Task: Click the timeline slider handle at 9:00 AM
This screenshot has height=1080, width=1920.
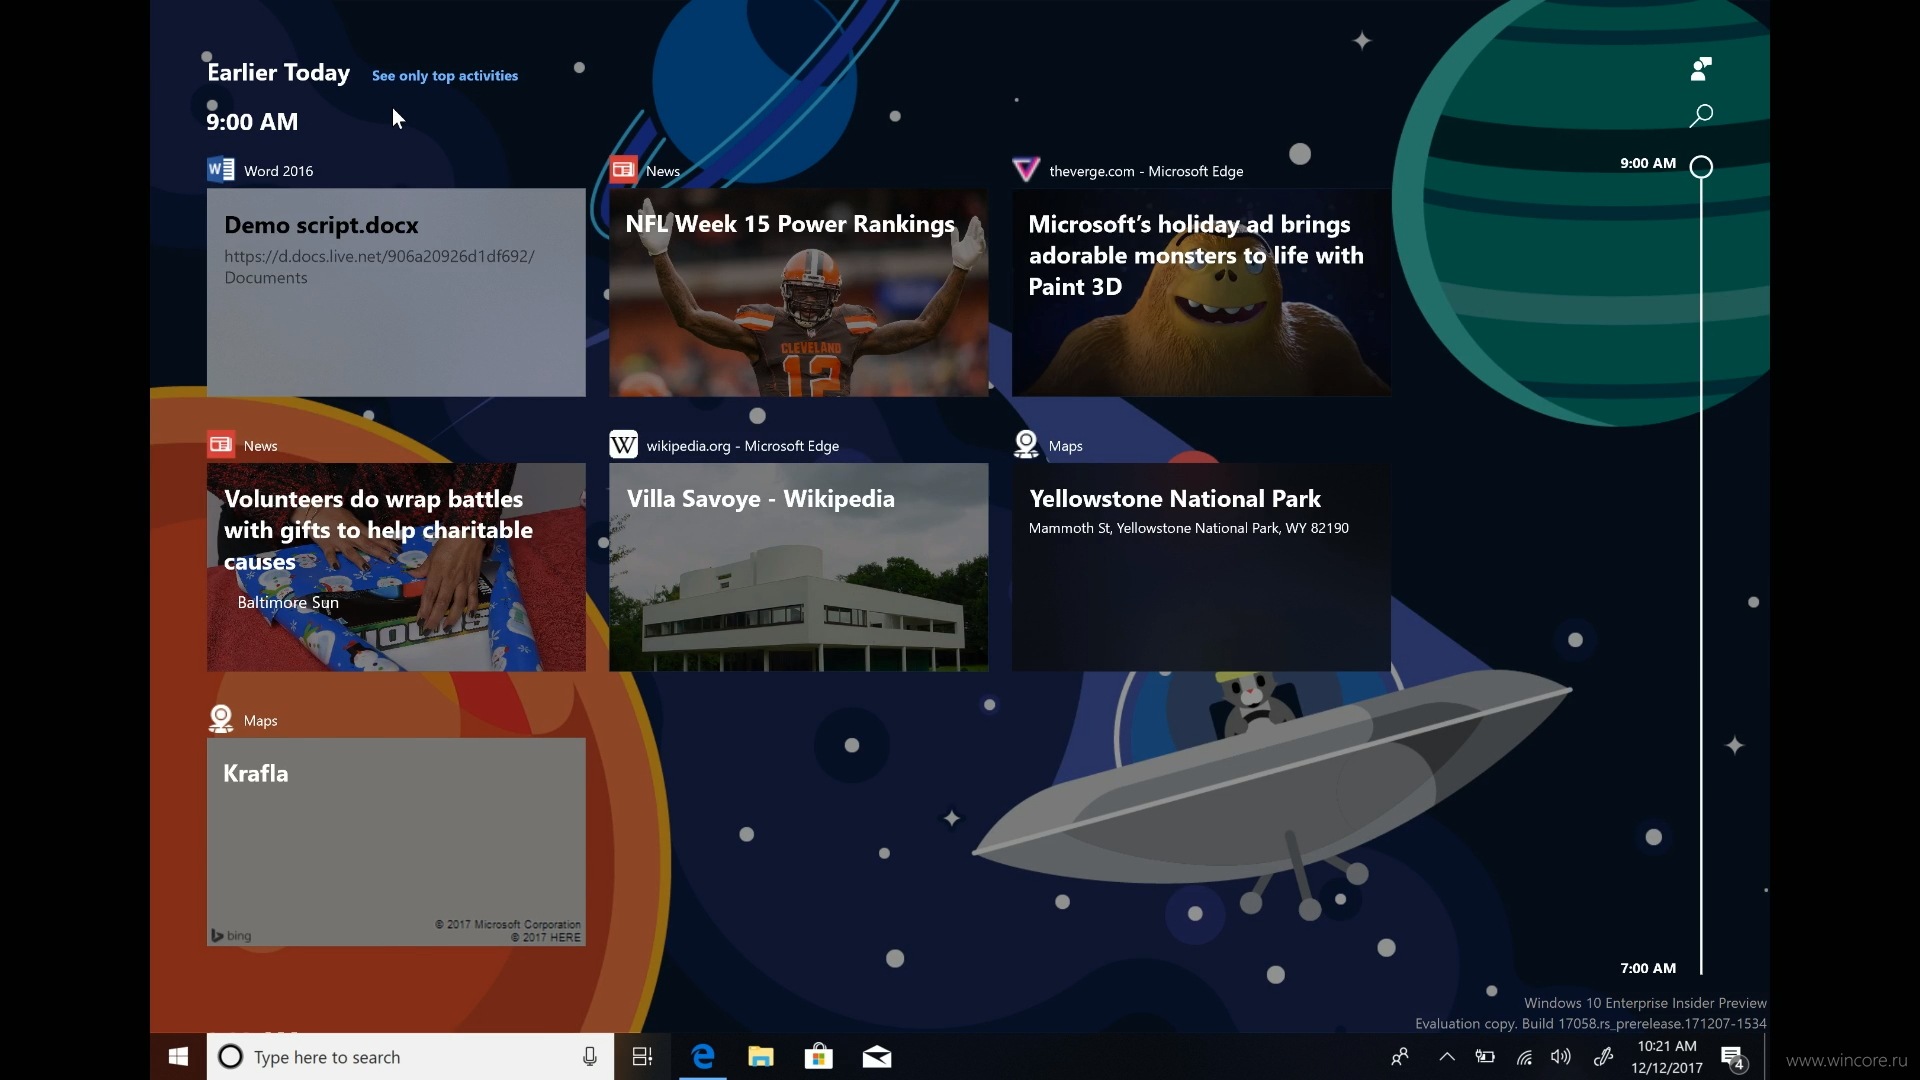Action: 1701,167
